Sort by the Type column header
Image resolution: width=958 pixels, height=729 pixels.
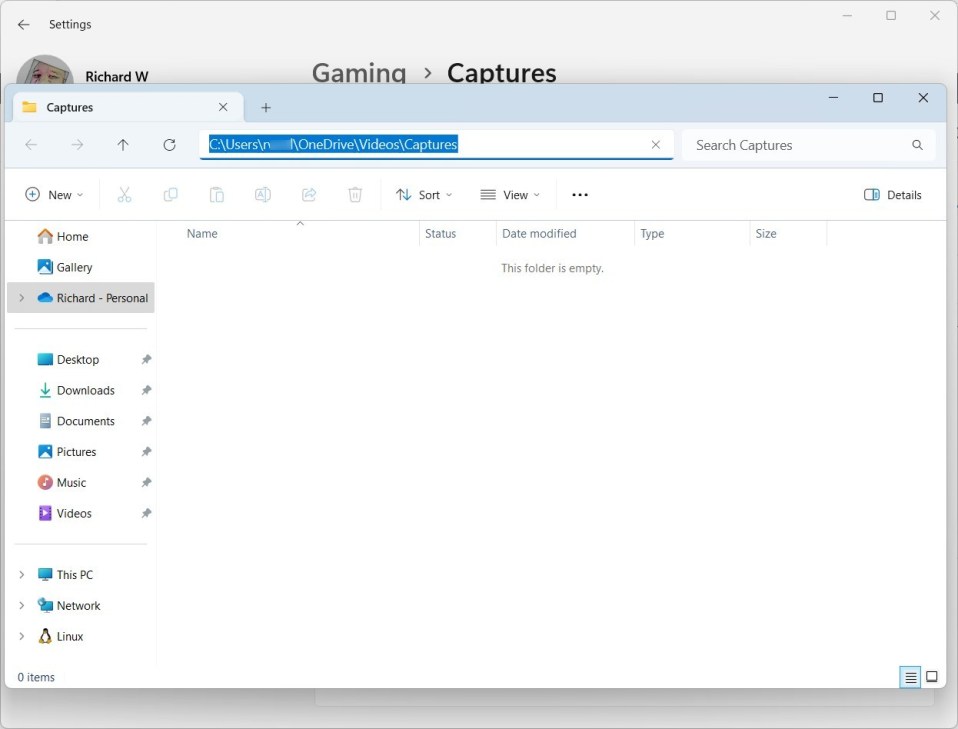652,234
